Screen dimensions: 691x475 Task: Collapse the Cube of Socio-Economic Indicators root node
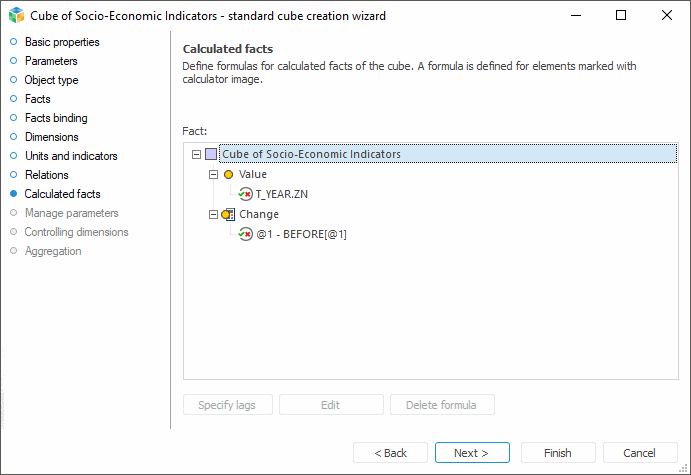coord(194,154)
